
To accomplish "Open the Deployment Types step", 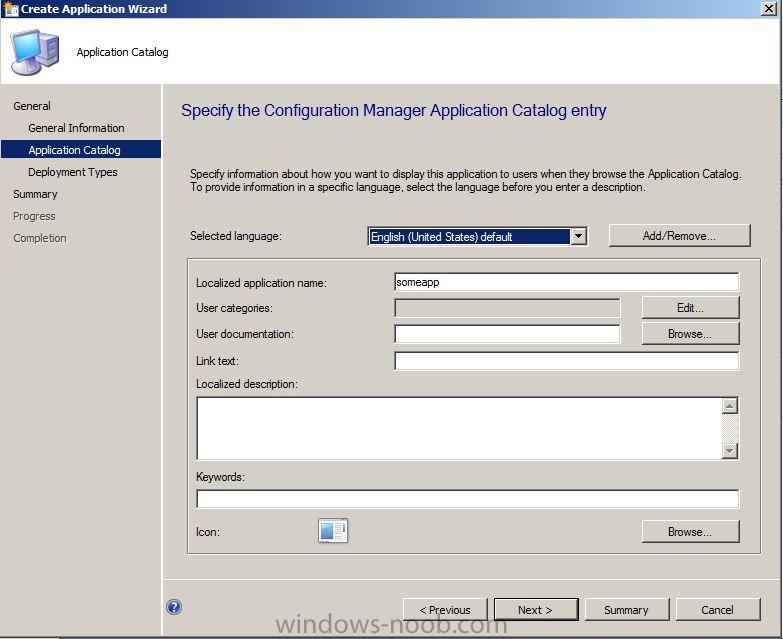I will coord(73,172).
